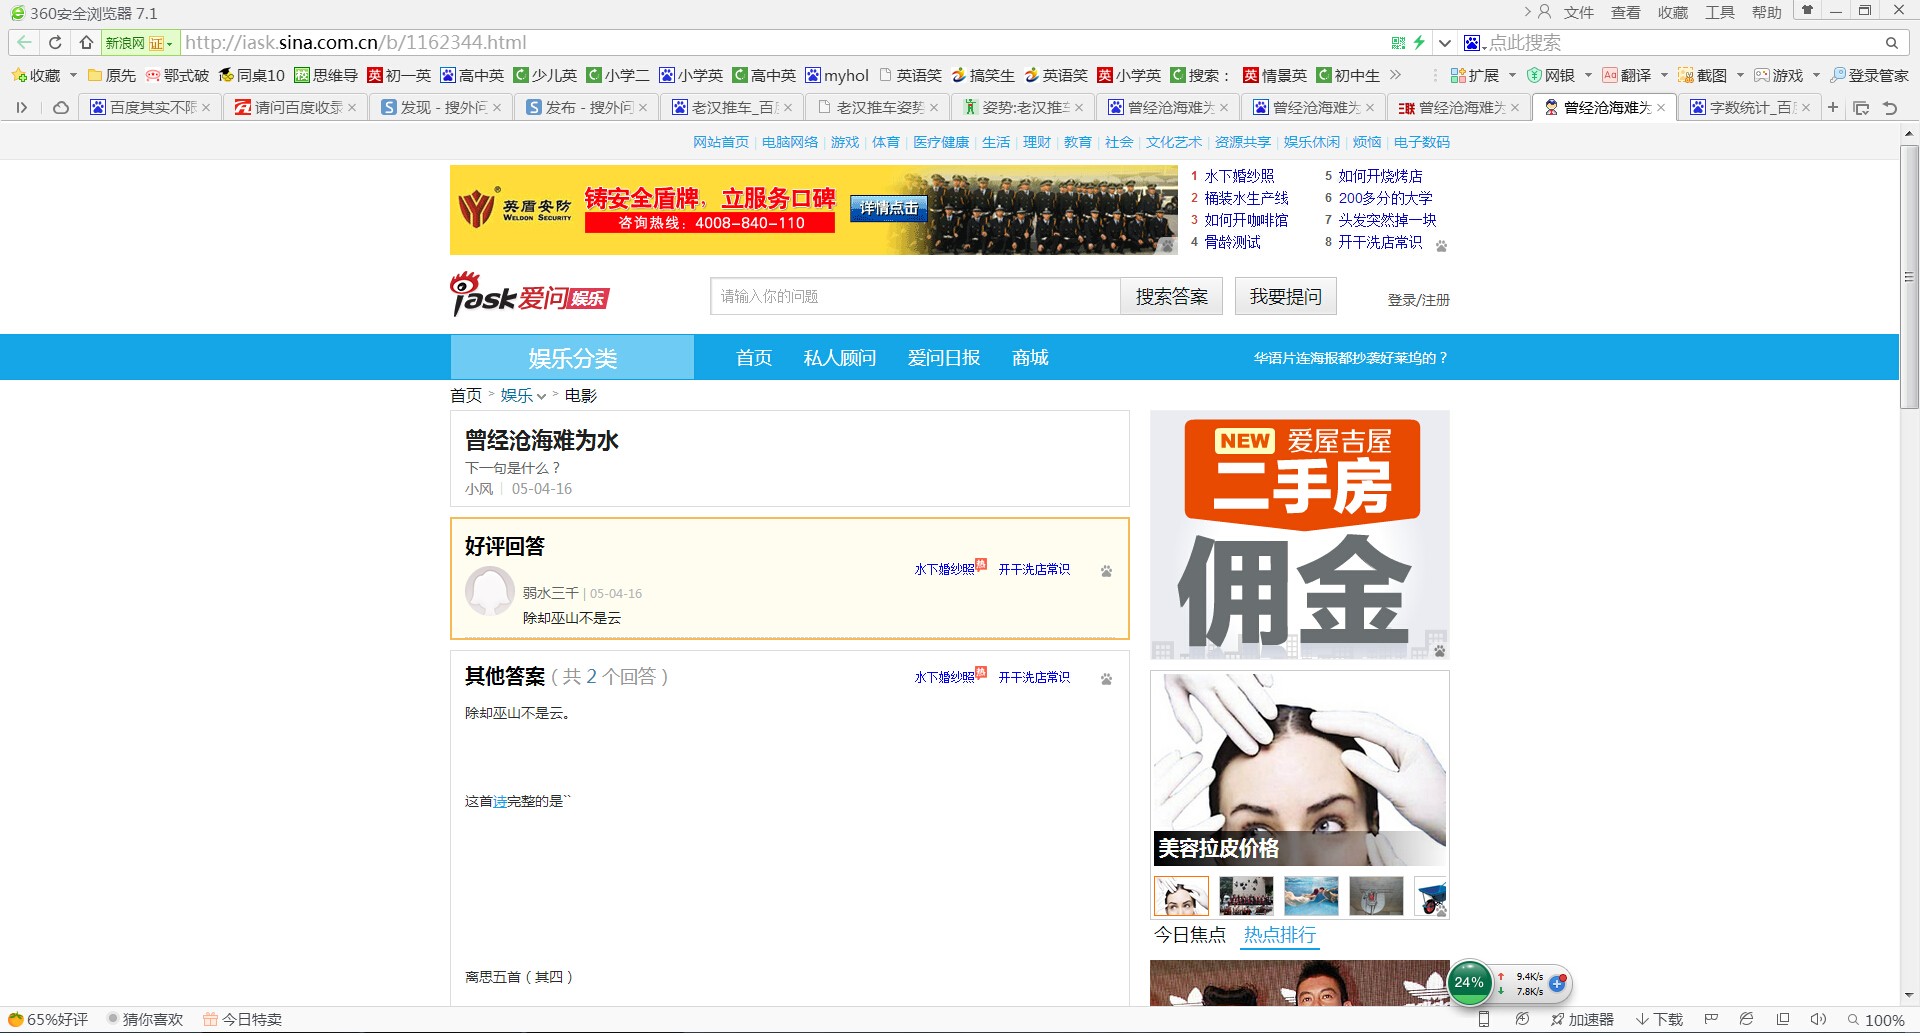
Task: Open the 工具 menu in the title bar
Action: [x=1719, y=12]
